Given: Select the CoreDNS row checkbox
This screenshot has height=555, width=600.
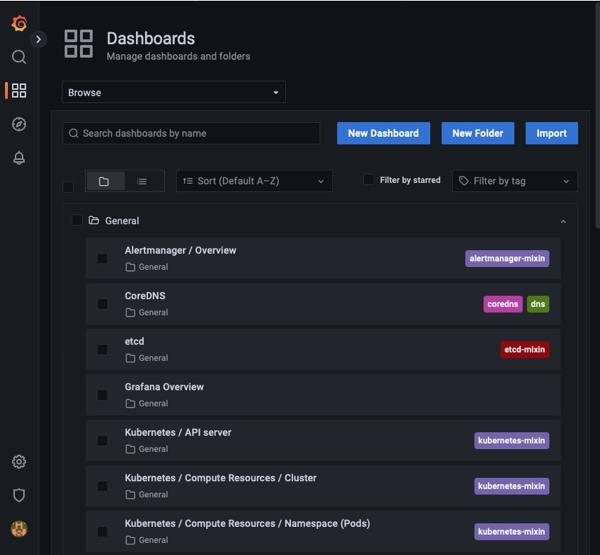Looking at the screenshot, I should (x=102, y=304).
